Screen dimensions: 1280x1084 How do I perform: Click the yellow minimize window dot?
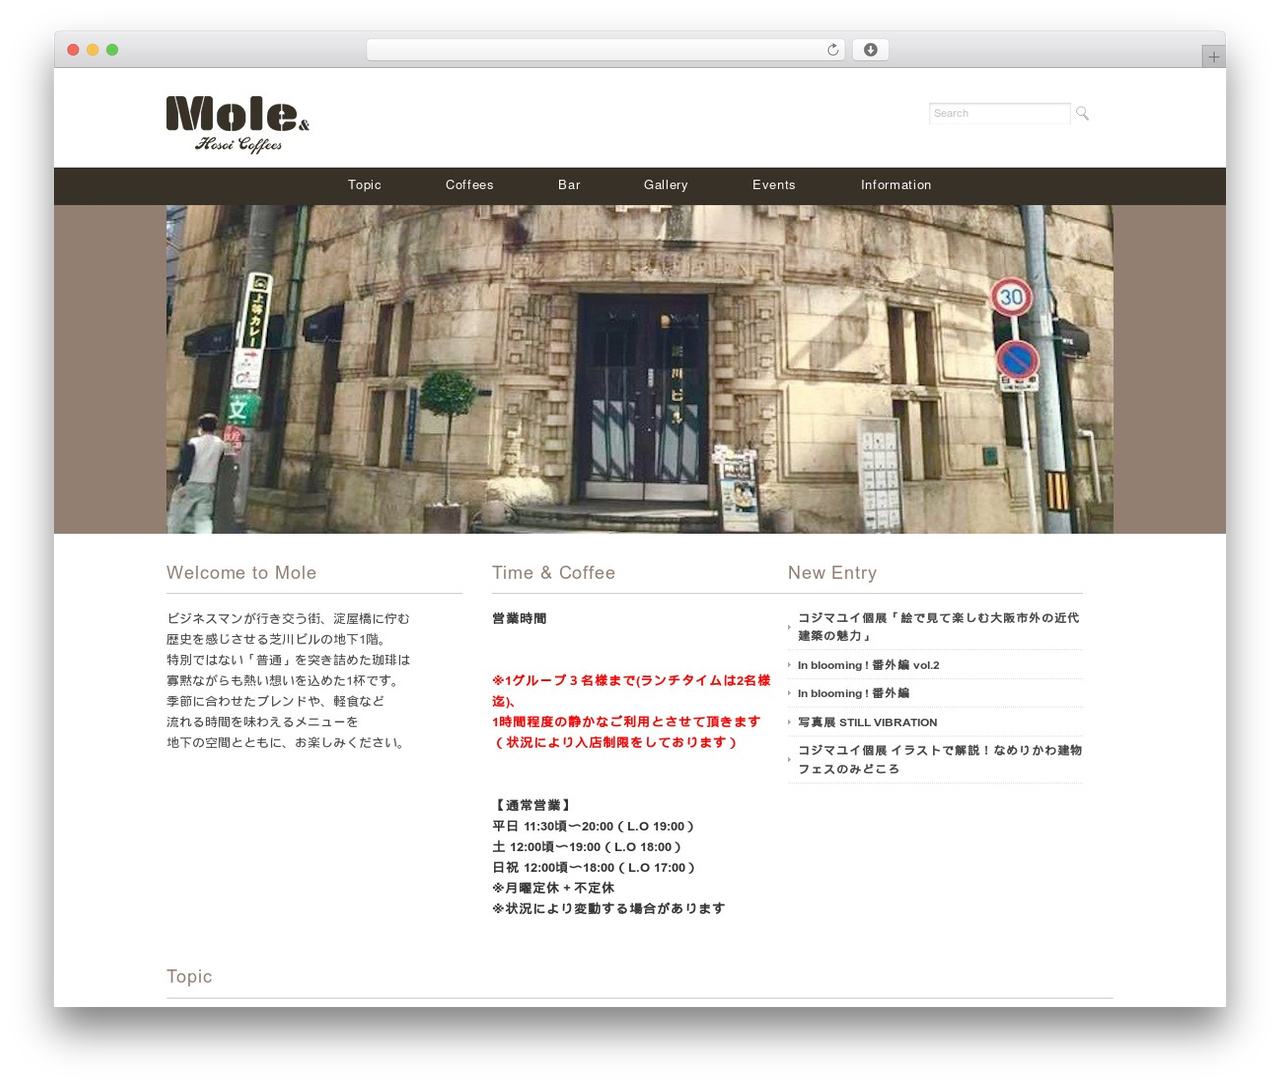click(92, 50)
